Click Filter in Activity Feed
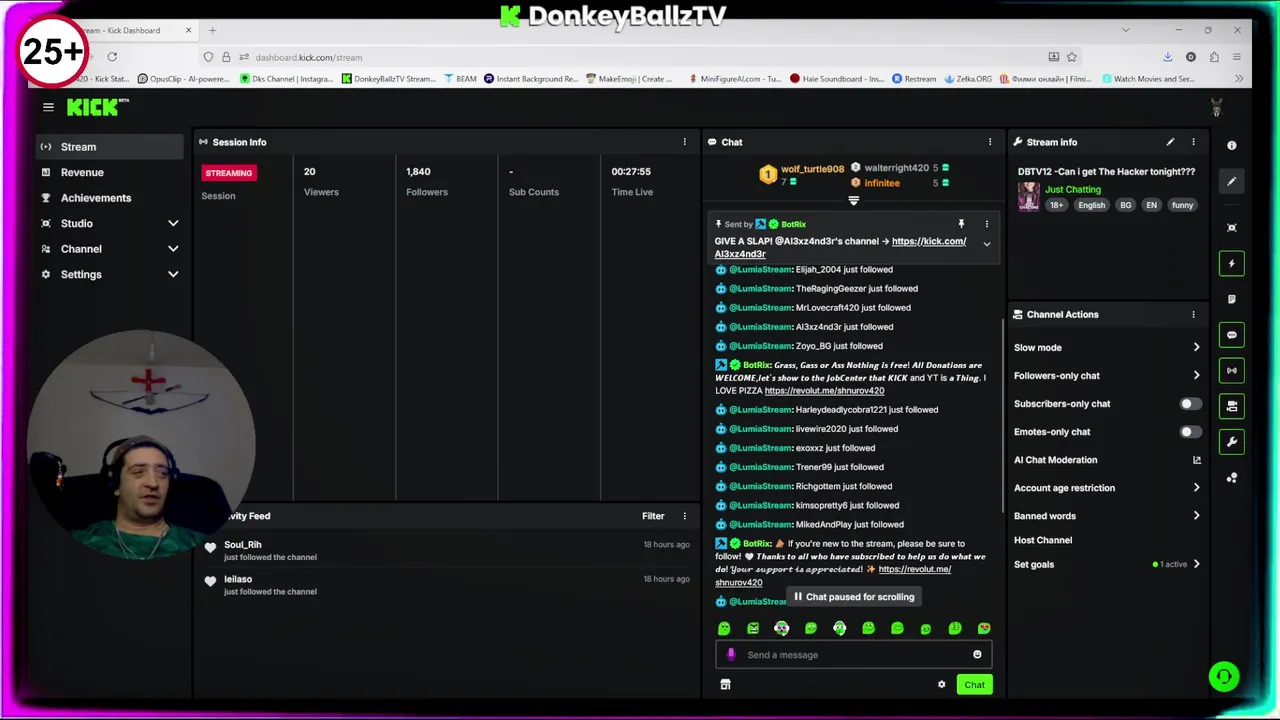1280x720 pixels. pyautogui.click(x=653, y=516)
